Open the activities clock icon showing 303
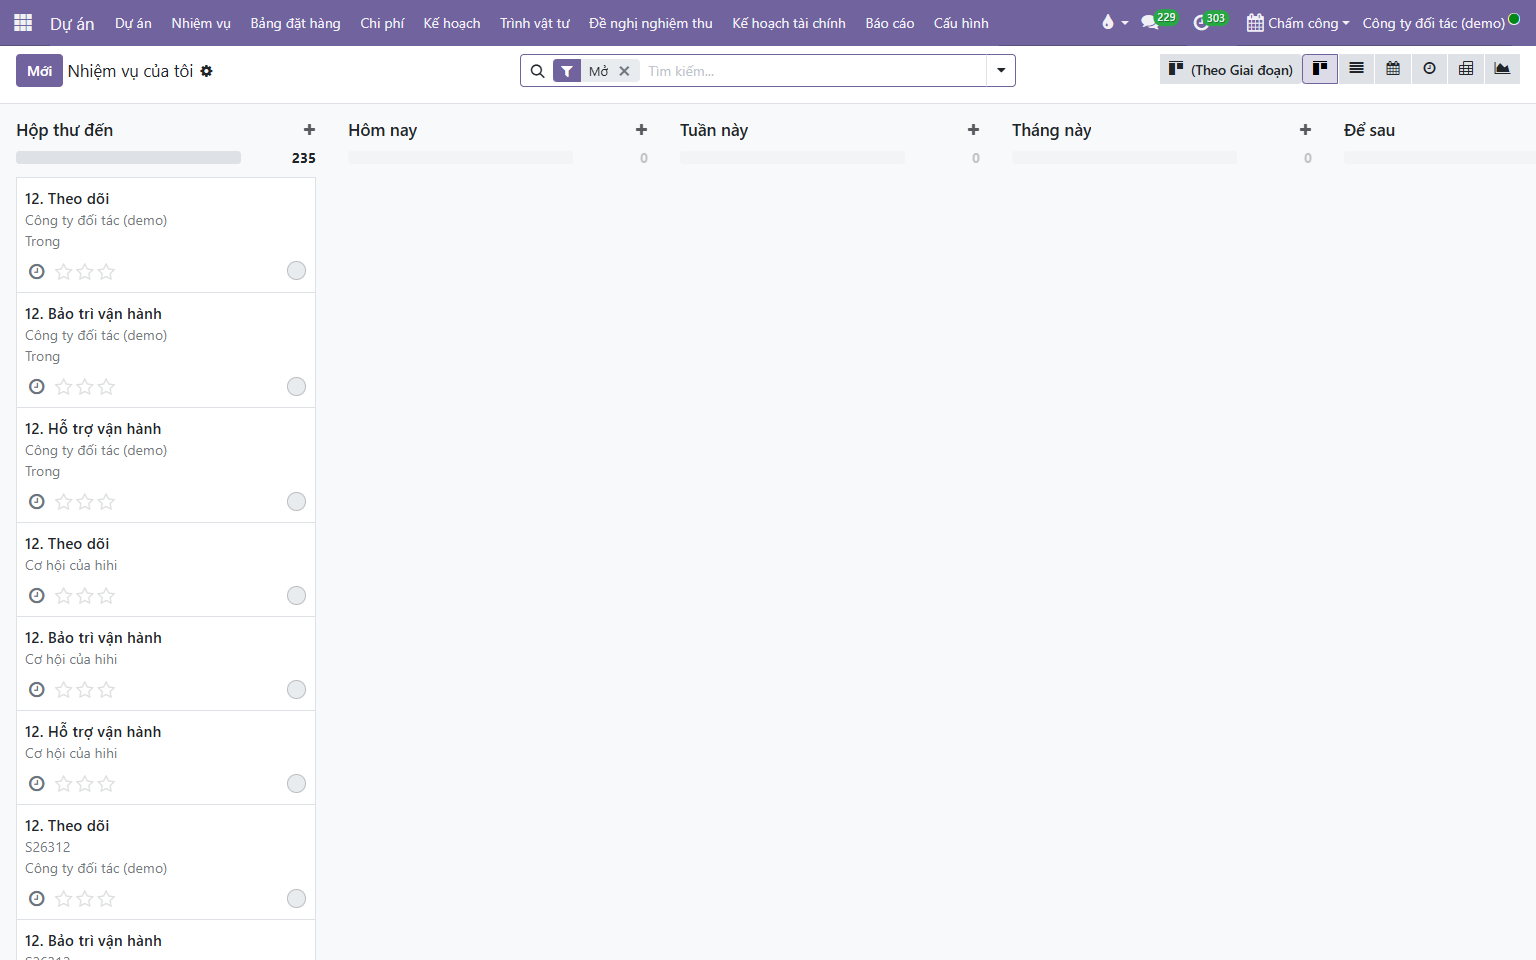This screenshot has width=1536, height=960. pyautogui.click(x=1210, y=22)
